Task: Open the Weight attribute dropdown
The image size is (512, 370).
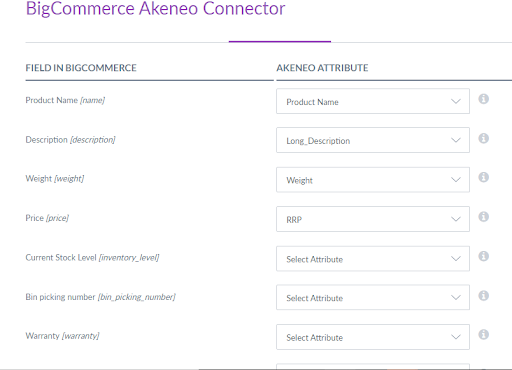Action: (x=373, y=180)
